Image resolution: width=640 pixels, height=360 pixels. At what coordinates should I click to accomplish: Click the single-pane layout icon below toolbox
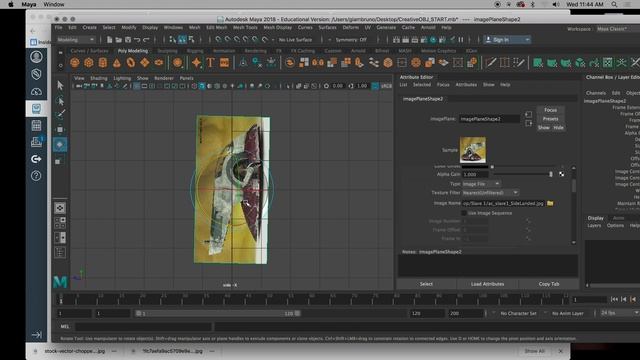point(60,208)
